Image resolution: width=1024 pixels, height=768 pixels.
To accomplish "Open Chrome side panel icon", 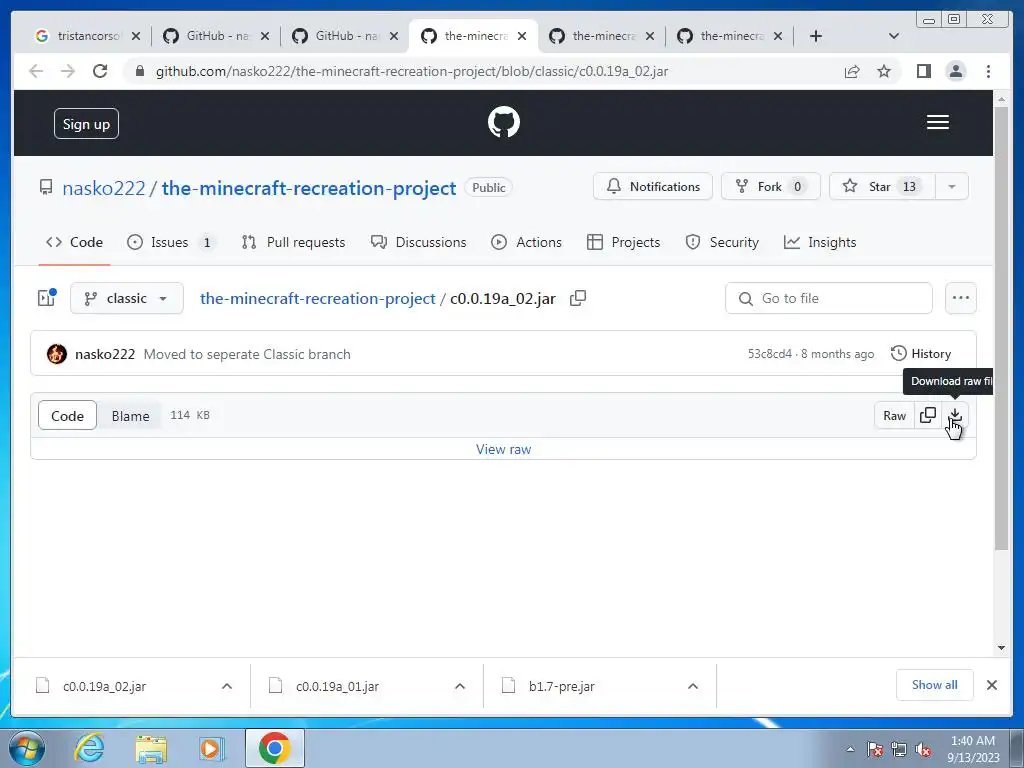I will point(923,71).
